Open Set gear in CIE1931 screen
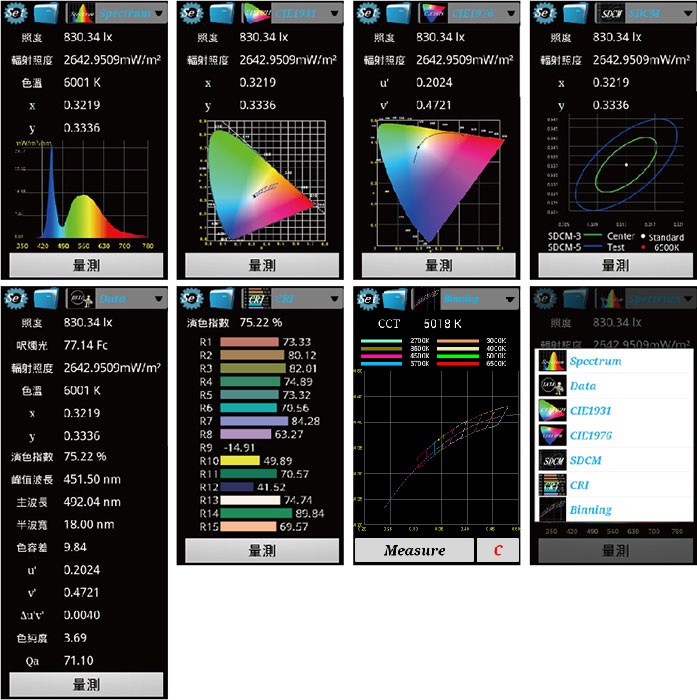Image resolution: width=697 pixels, height=700 pixels. [x=192, y=13]
